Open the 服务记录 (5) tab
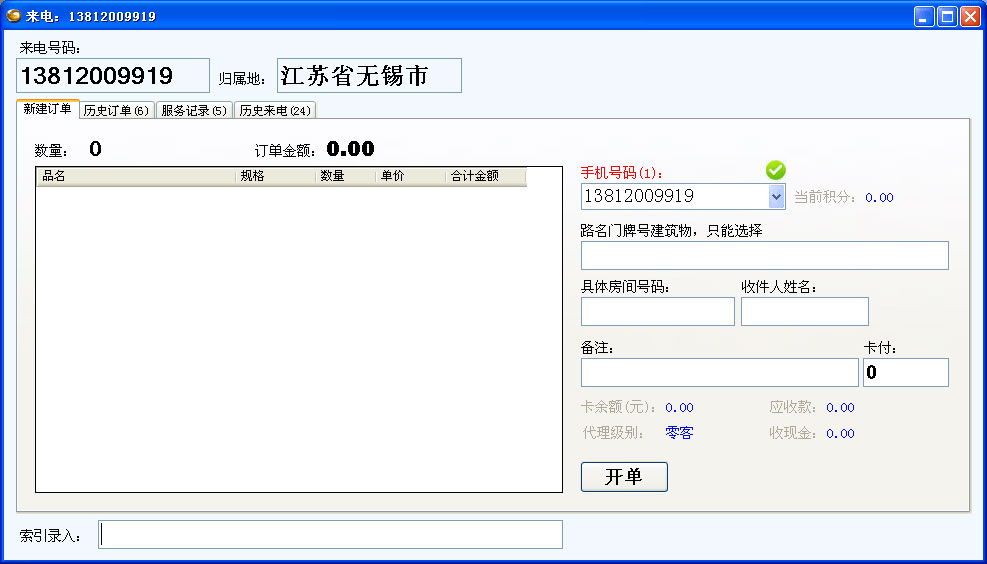Screen dimensions: 987x564 [194, 110]
